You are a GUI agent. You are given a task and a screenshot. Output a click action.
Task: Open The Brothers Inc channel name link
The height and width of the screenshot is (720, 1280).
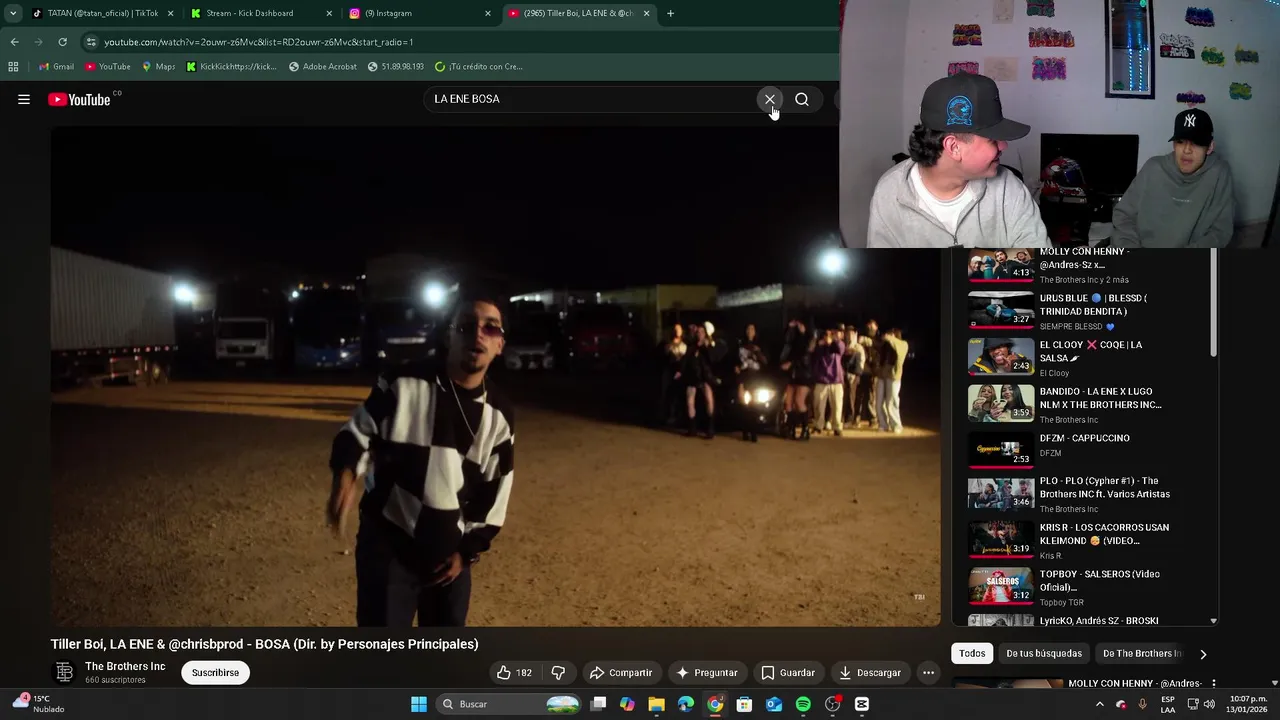click(x=125, y=666)
